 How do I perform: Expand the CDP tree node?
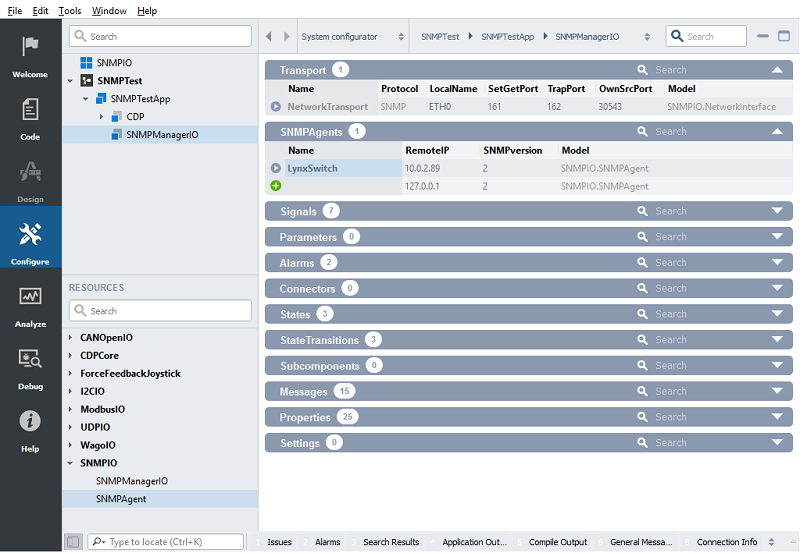click(x=102, y=117)
